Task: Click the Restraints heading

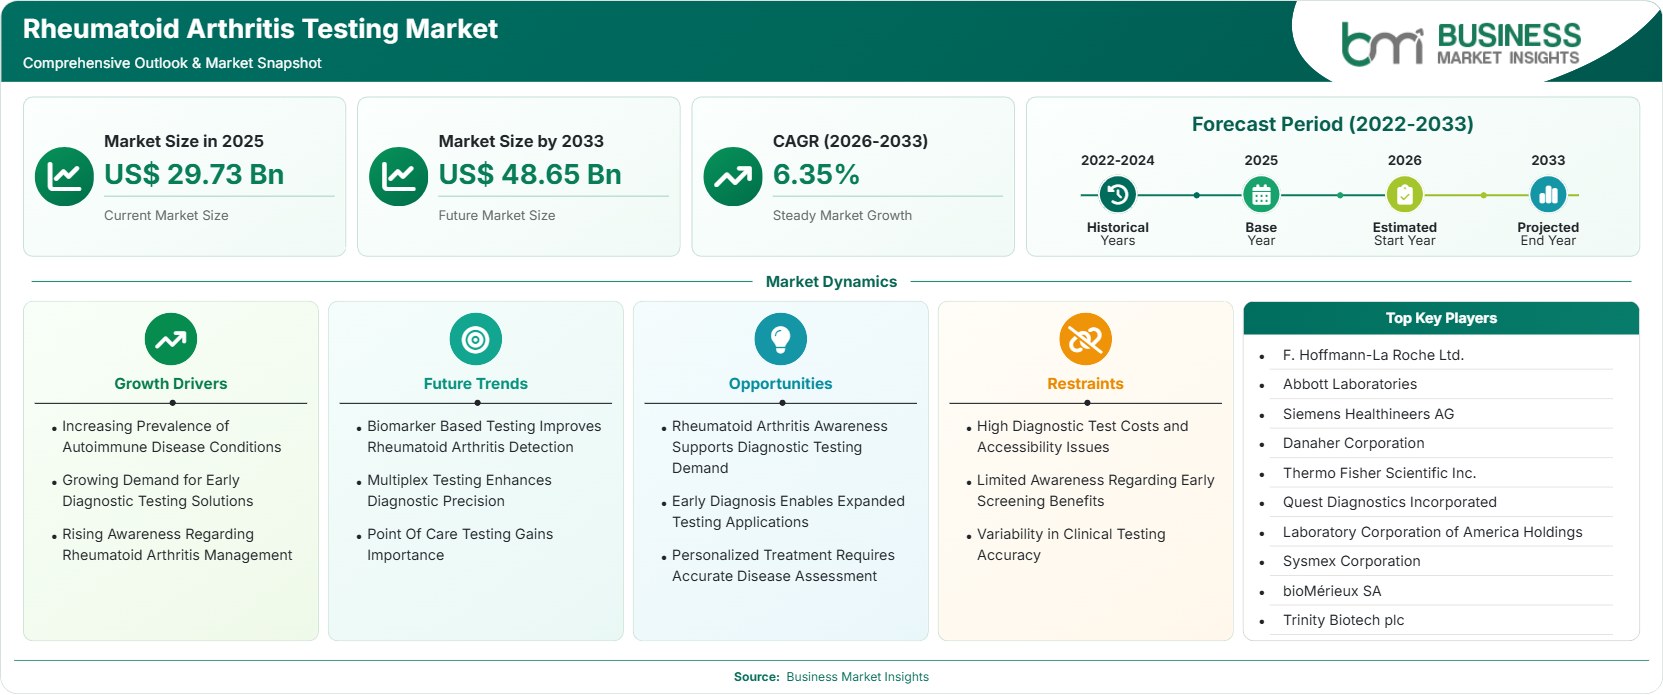Action: click(1086, 384)
